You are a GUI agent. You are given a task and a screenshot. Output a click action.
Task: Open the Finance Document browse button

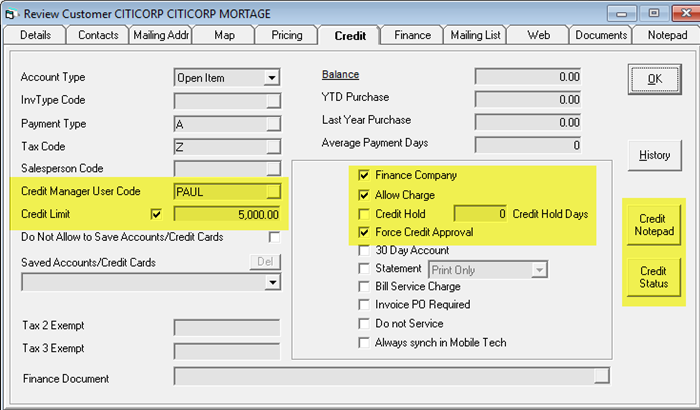coord(601,376)
